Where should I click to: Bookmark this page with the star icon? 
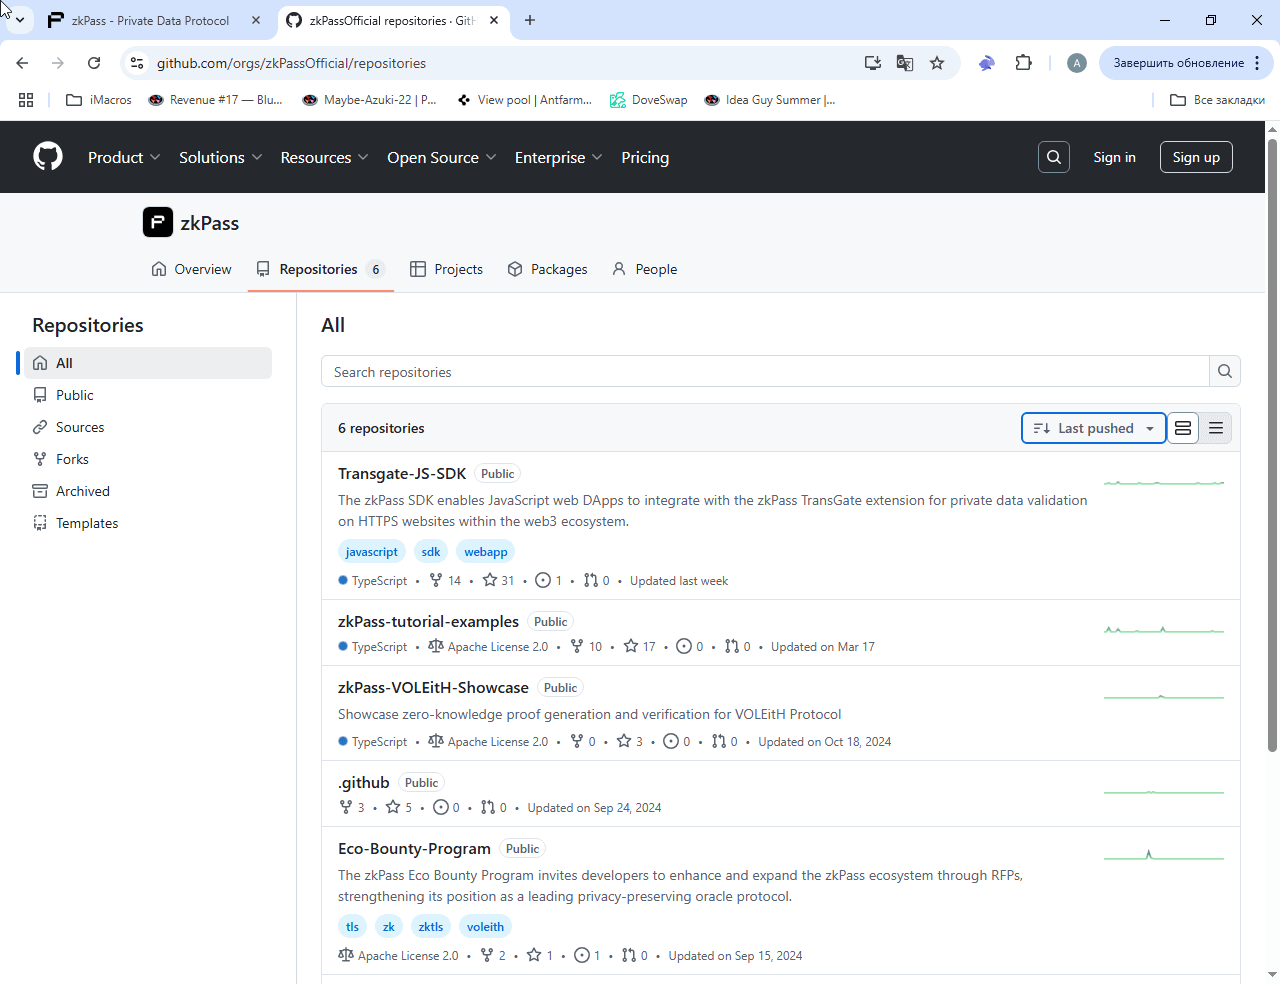[x=937, y=63]
